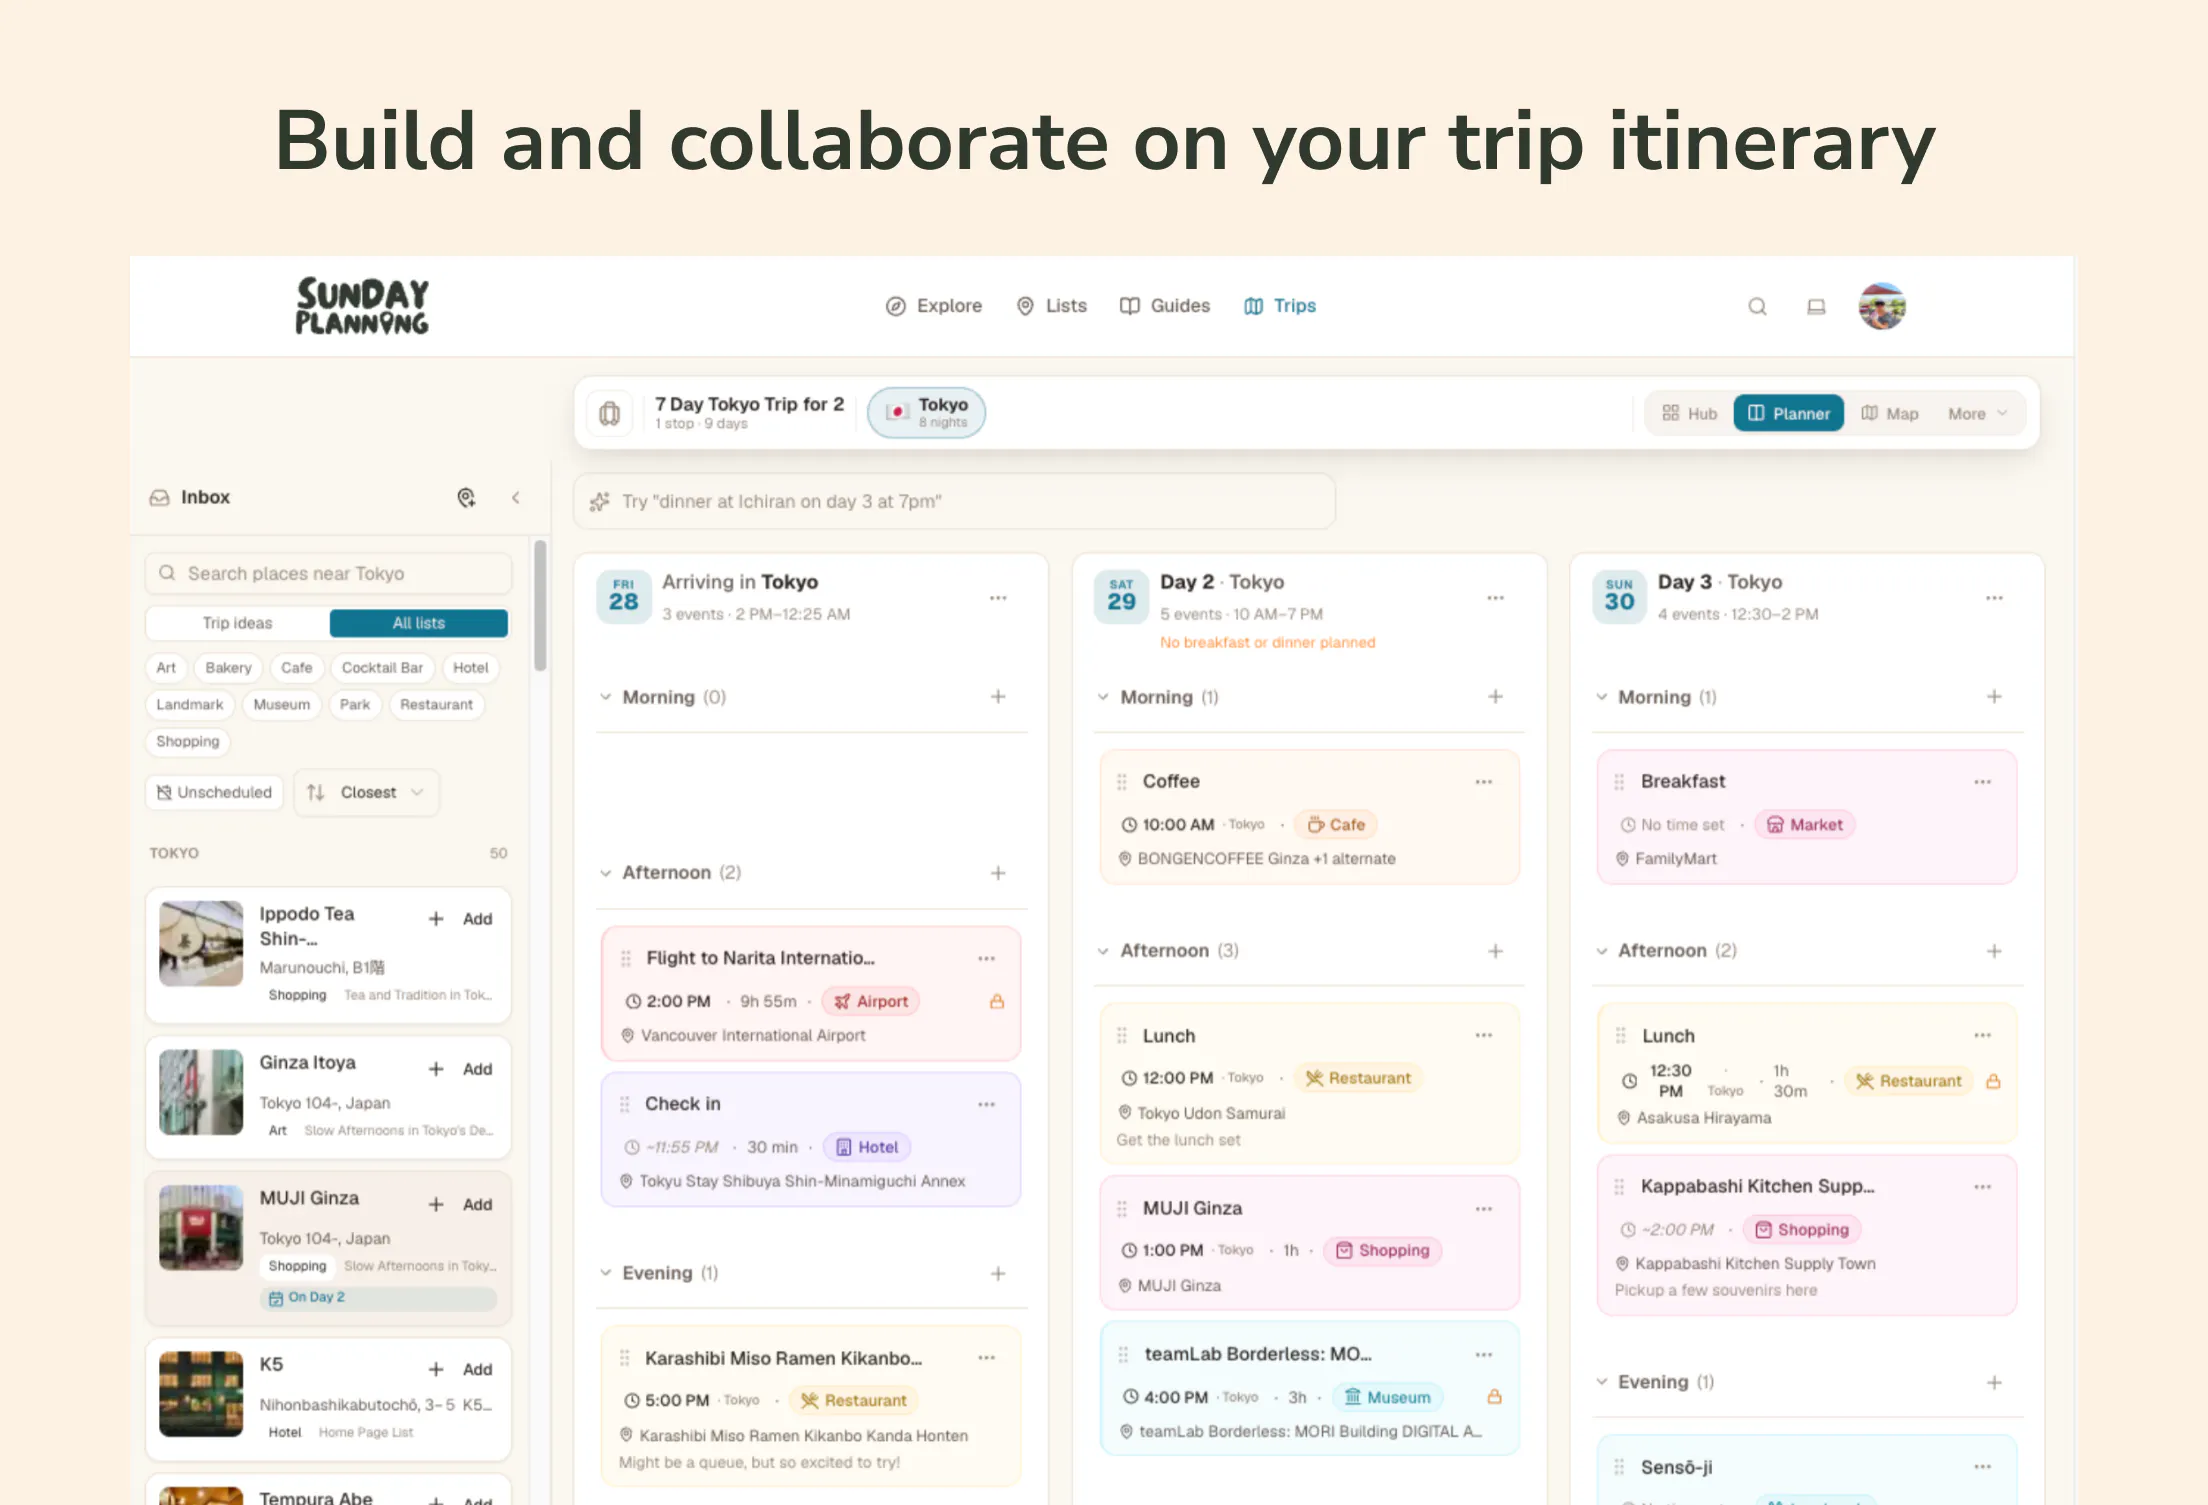Collapse the Inbox sidebar with the chevron

pos(516,497)
